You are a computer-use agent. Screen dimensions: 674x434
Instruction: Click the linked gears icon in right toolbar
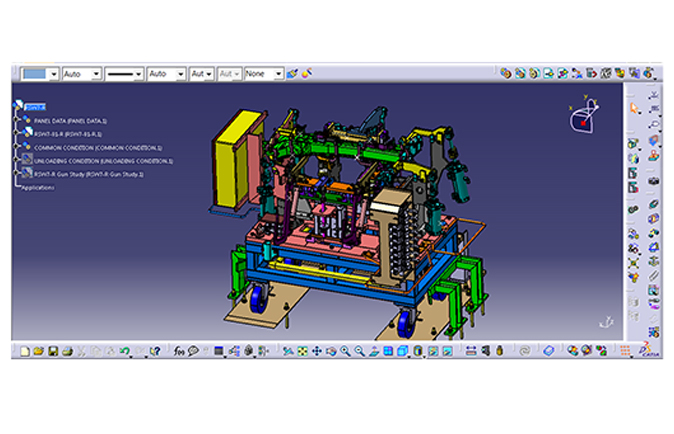(633, 210)
